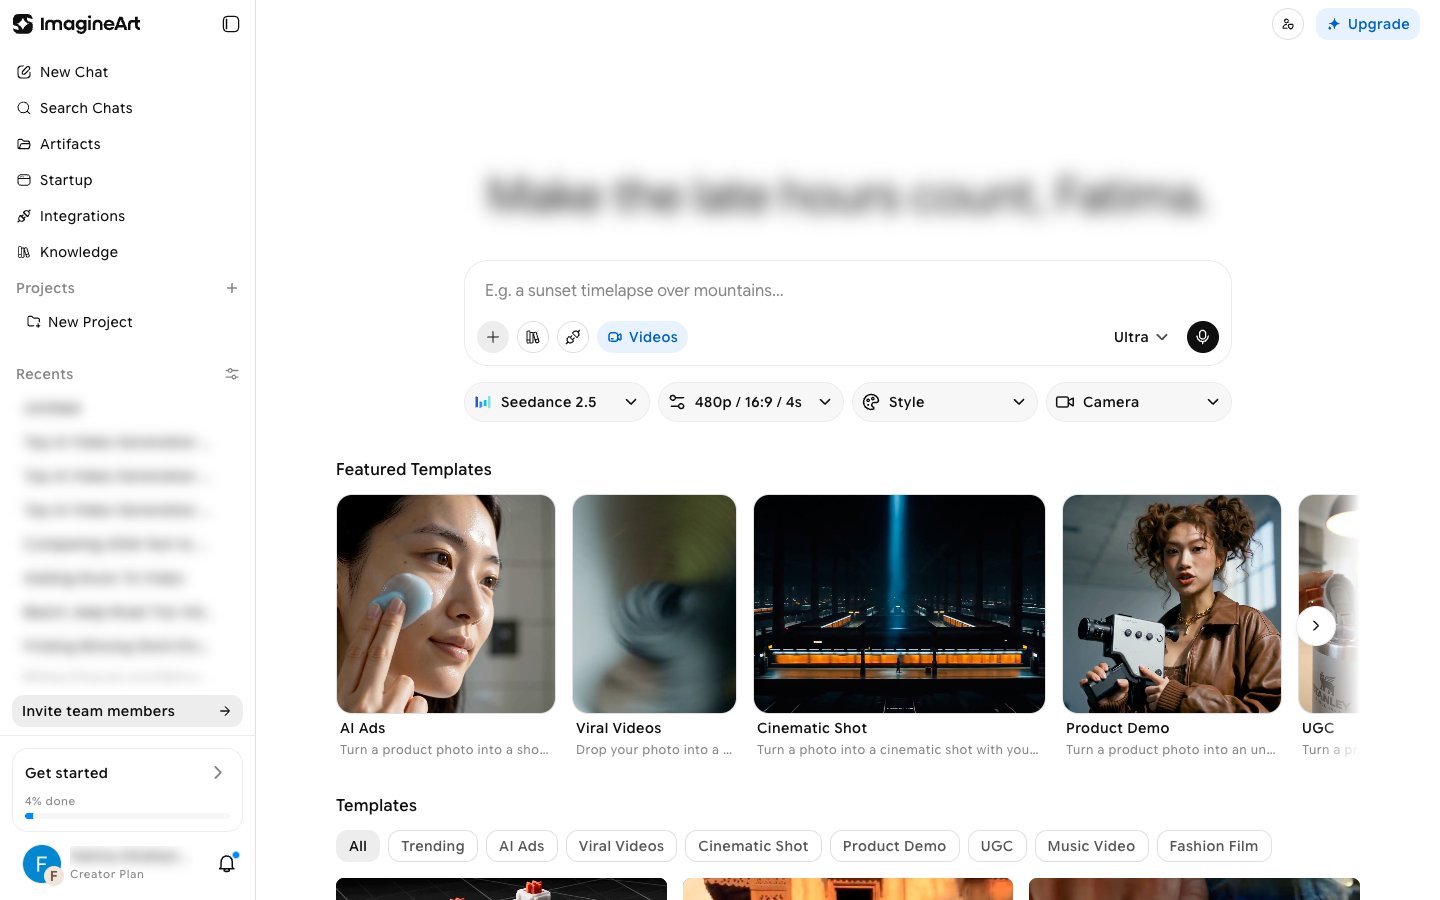Image resolution: width=1440 pixels, height=900 pixels.
Task: Open the Camera dropdown
Action: point(1139,402)
